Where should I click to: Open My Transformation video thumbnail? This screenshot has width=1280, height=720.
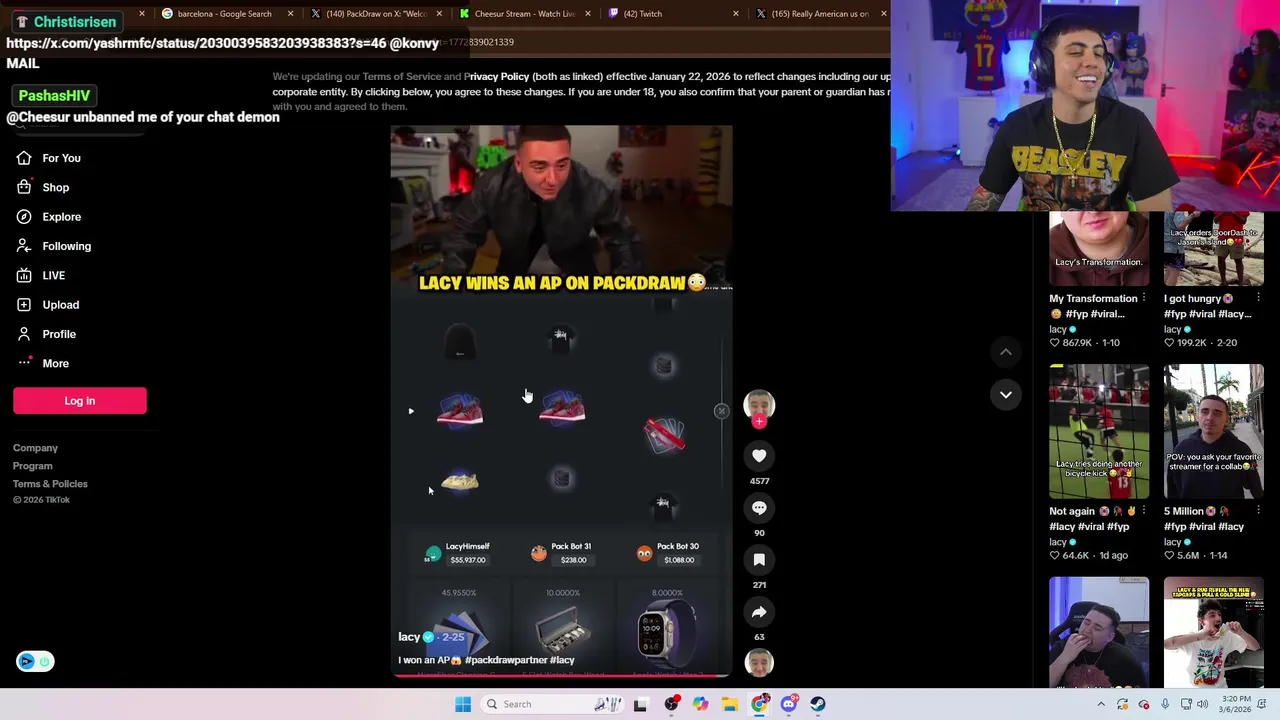point(1099,248)
